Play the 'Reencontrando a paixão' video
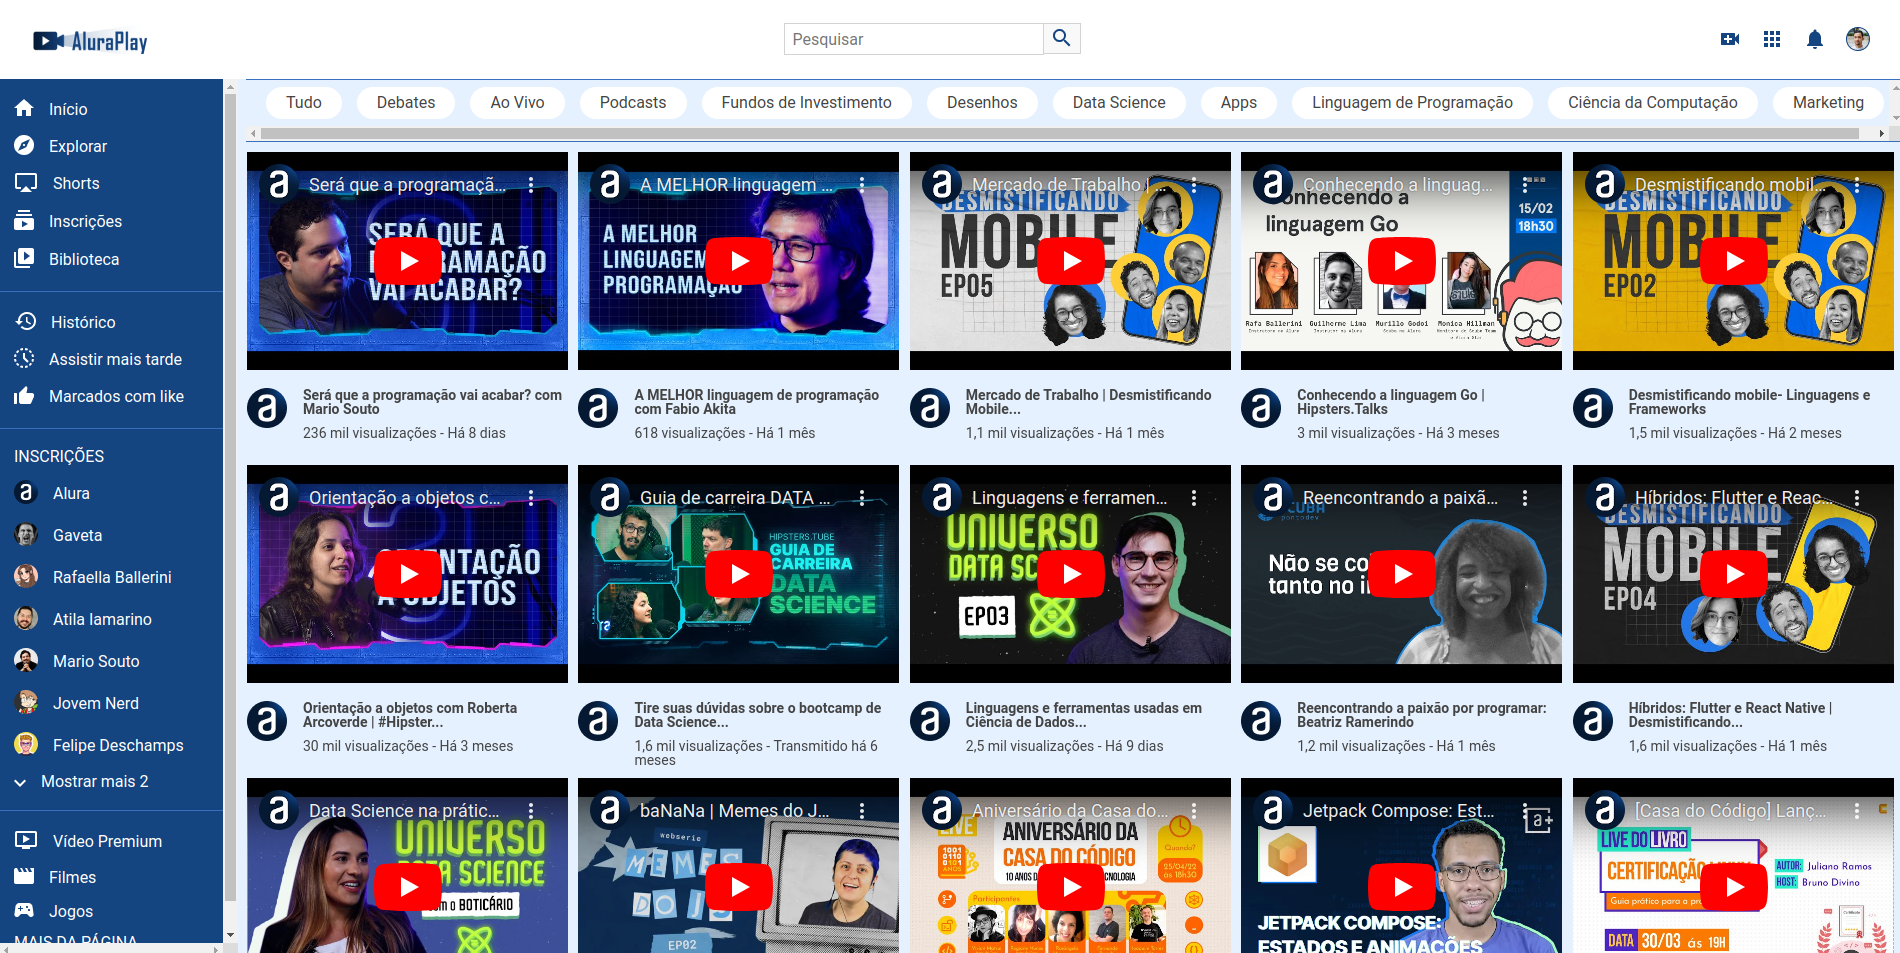 point(1401,574)
